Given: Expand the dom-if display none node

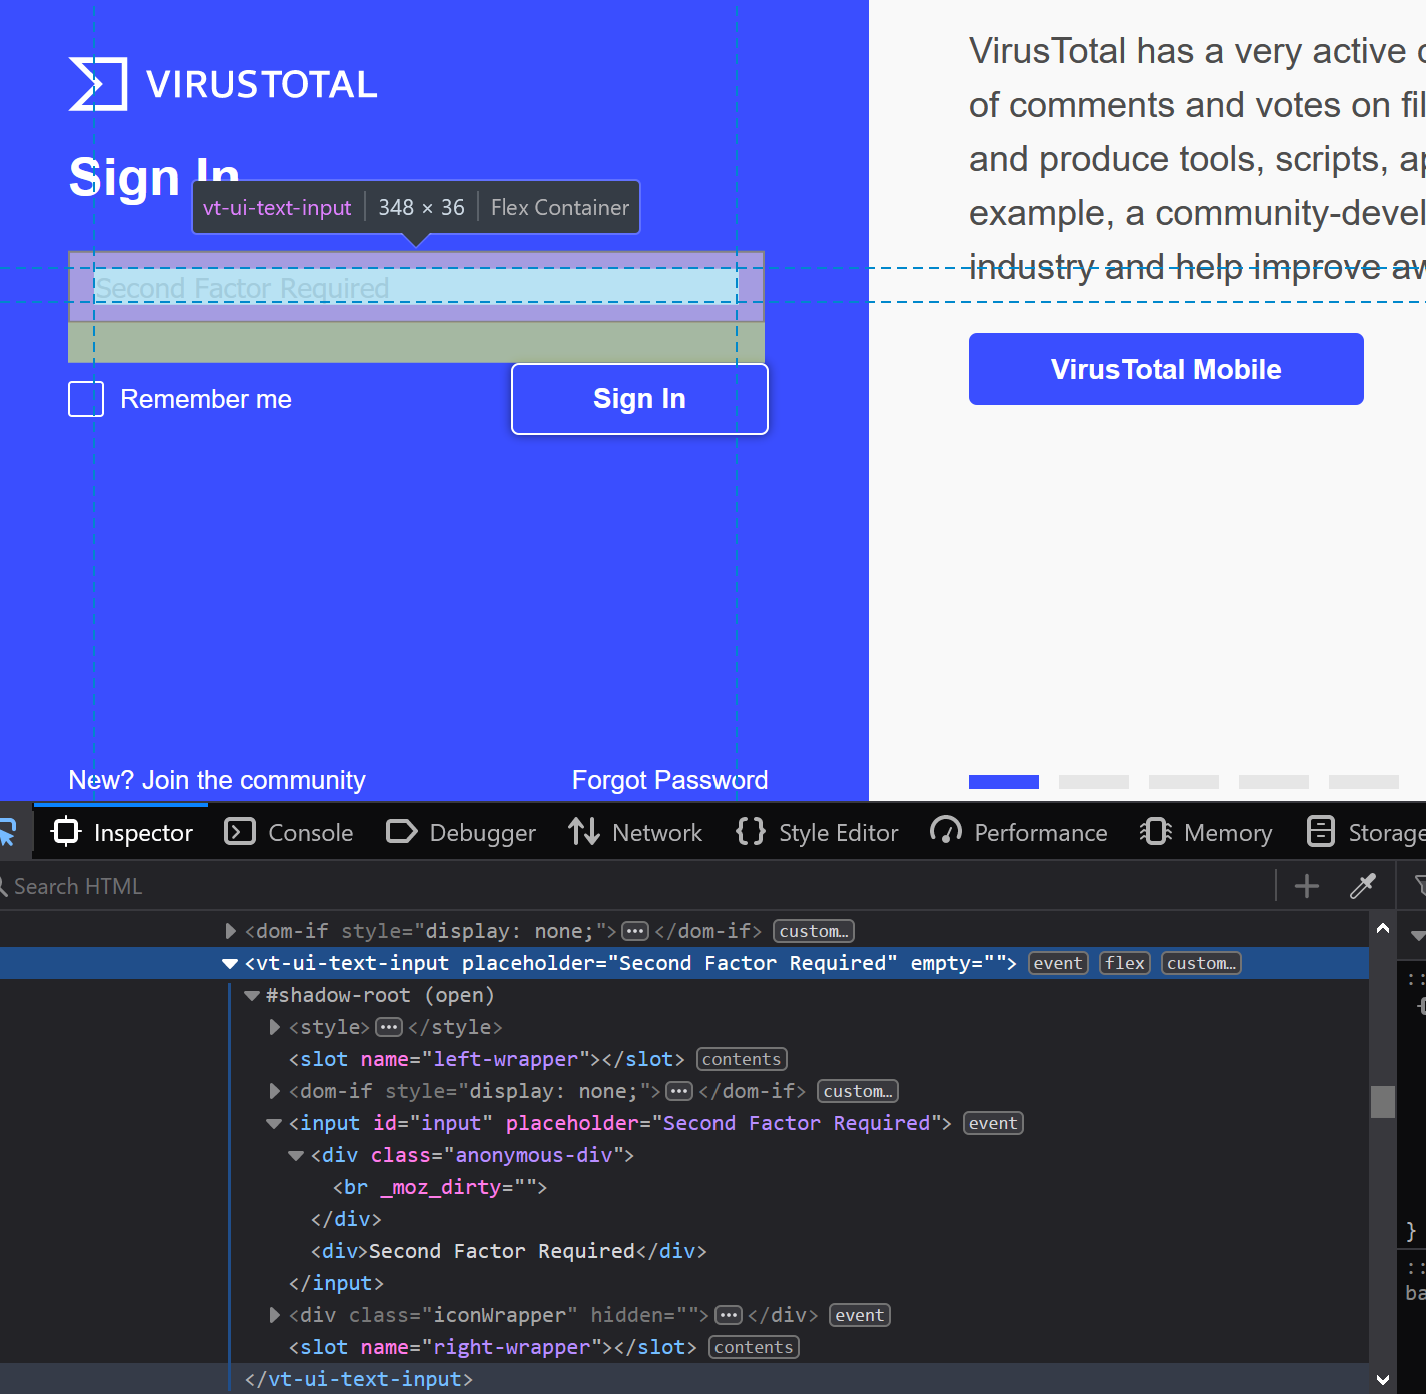Looking at the screenshot, I should click(x=229, y=931).
